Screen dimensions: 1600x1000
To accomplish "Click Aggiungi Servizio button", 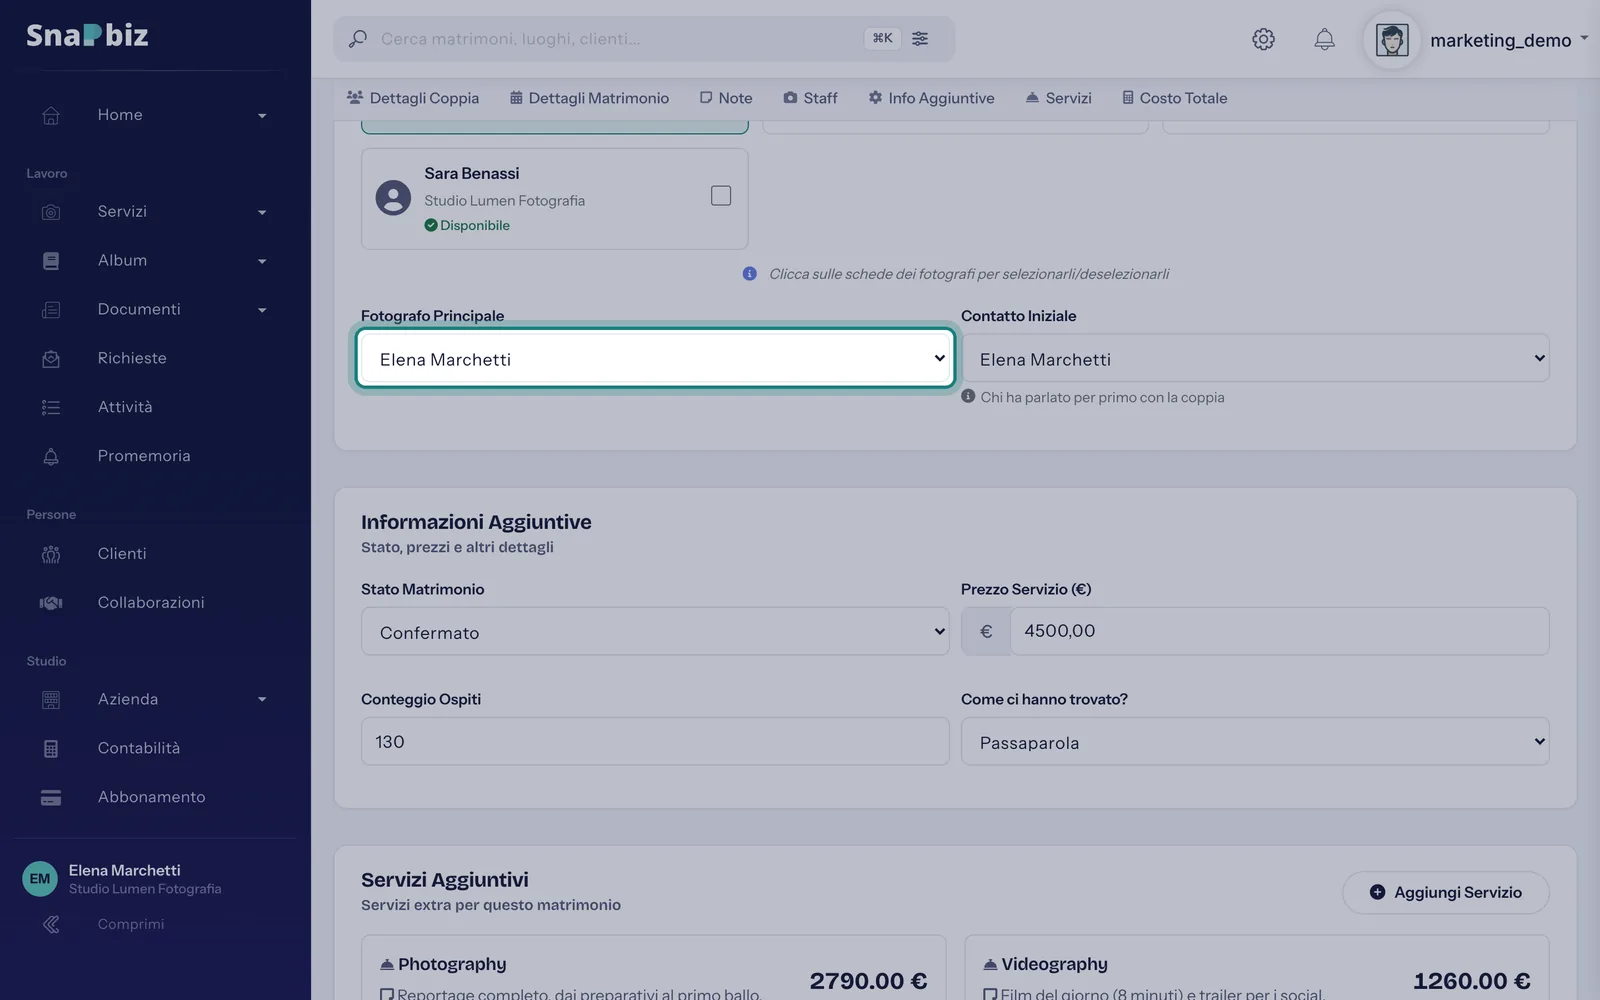I will [x=1446, y=892].
